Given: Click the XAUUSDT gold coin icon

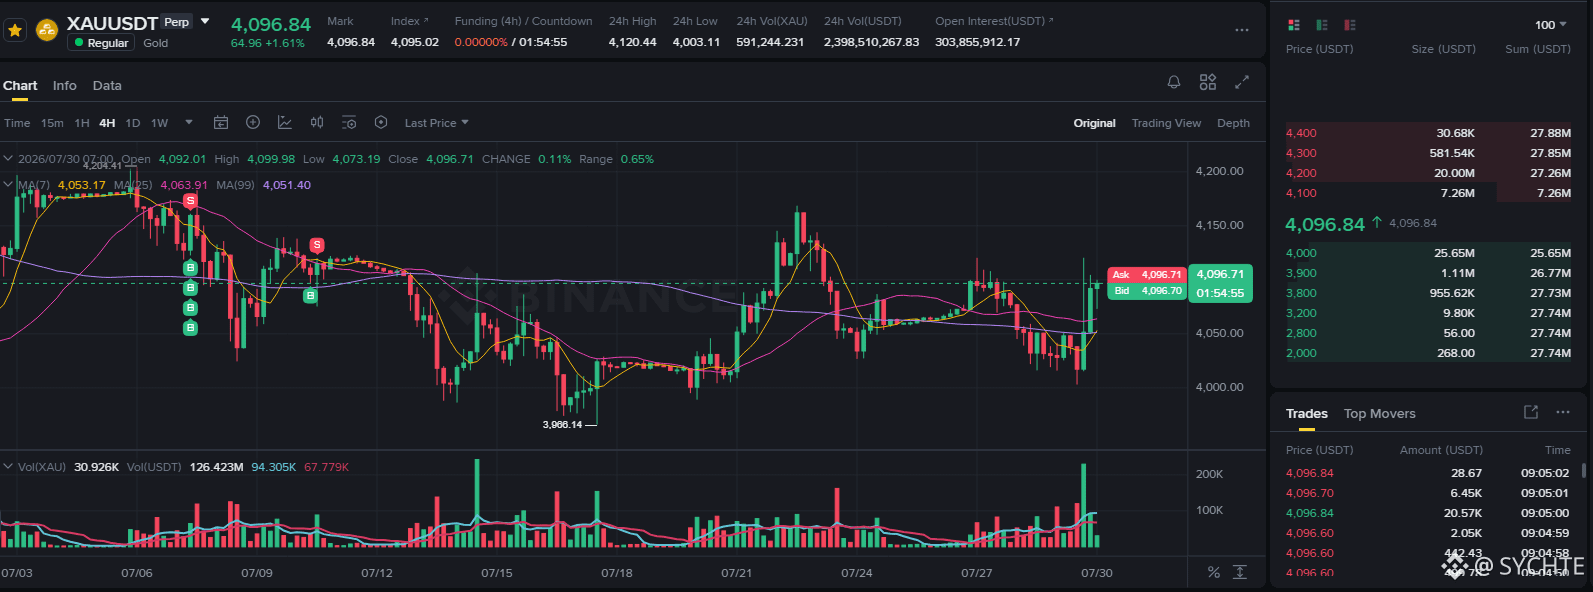Looking at the screenshot, I should point(47,30).
